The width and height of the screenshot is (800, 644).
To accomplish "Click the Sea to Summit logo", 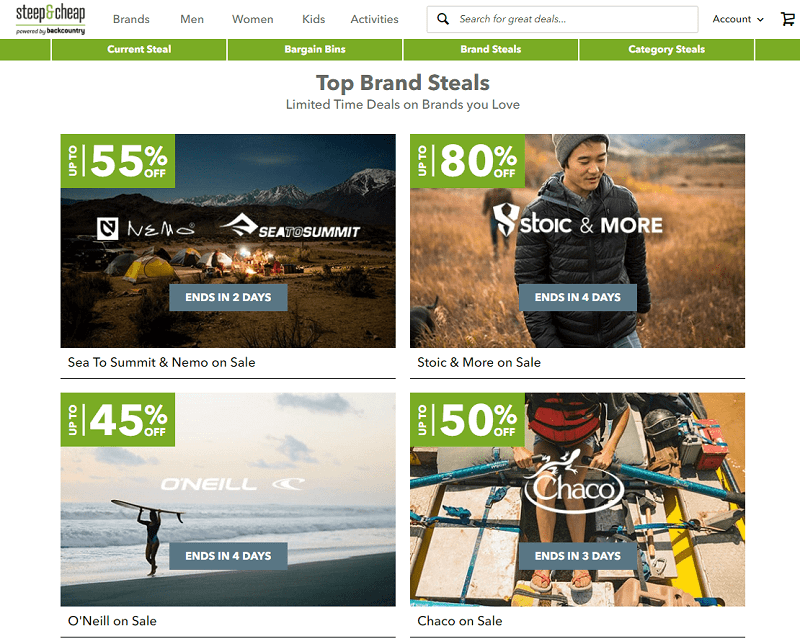I will point(290,226).
